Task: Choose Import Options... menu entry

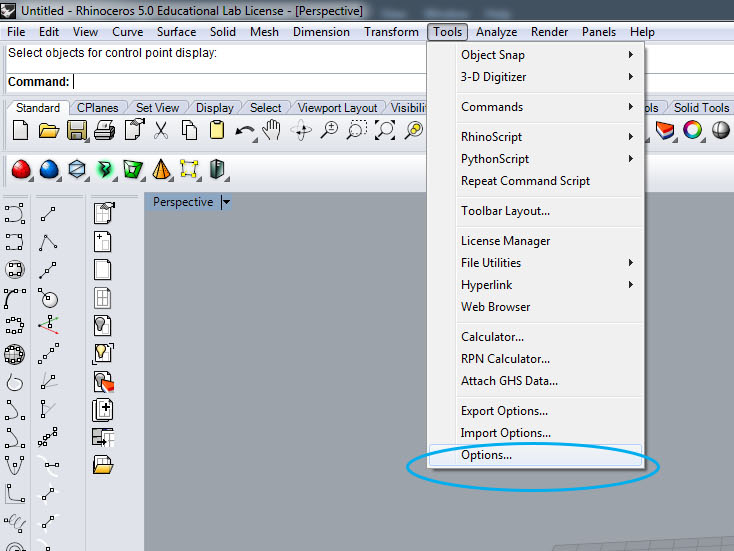Action: 536,433
